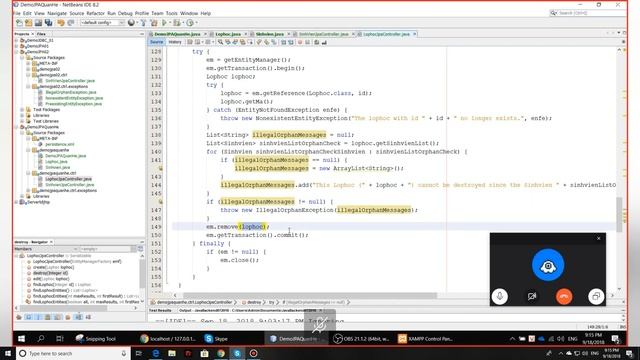Click the Build Project hammer icon
Screen dimensions: 640x360
point(143,23)
